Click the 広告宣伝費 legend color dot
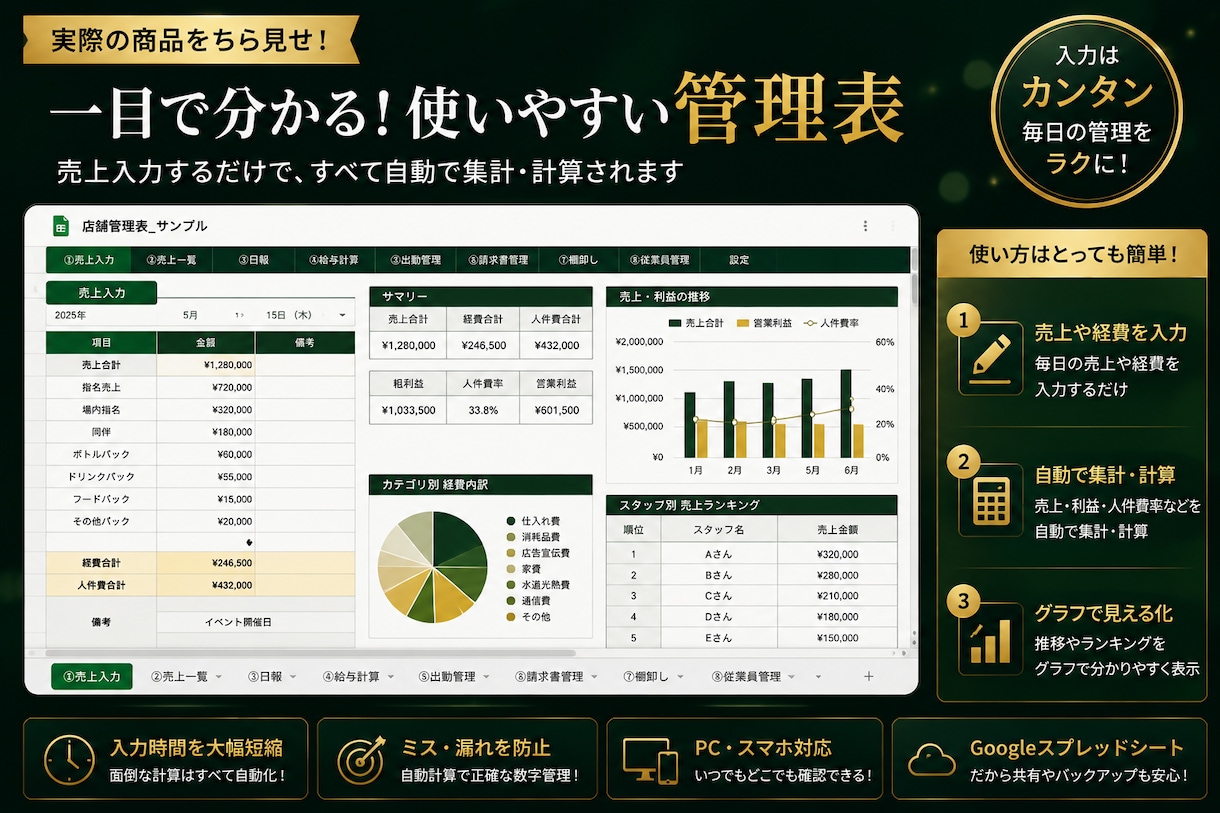The image size is (1220, 813). (511, 553)
